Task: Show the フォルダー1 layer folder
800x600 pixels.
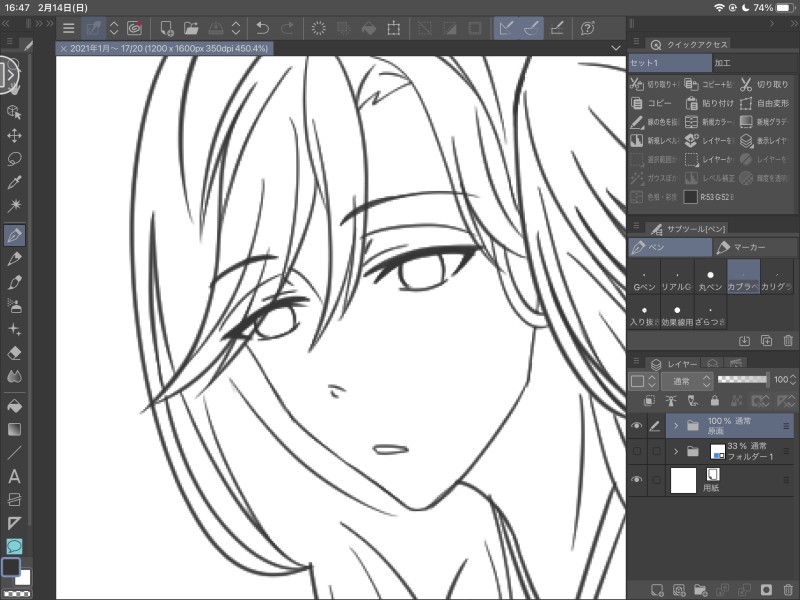Action: tap(637, 451)
